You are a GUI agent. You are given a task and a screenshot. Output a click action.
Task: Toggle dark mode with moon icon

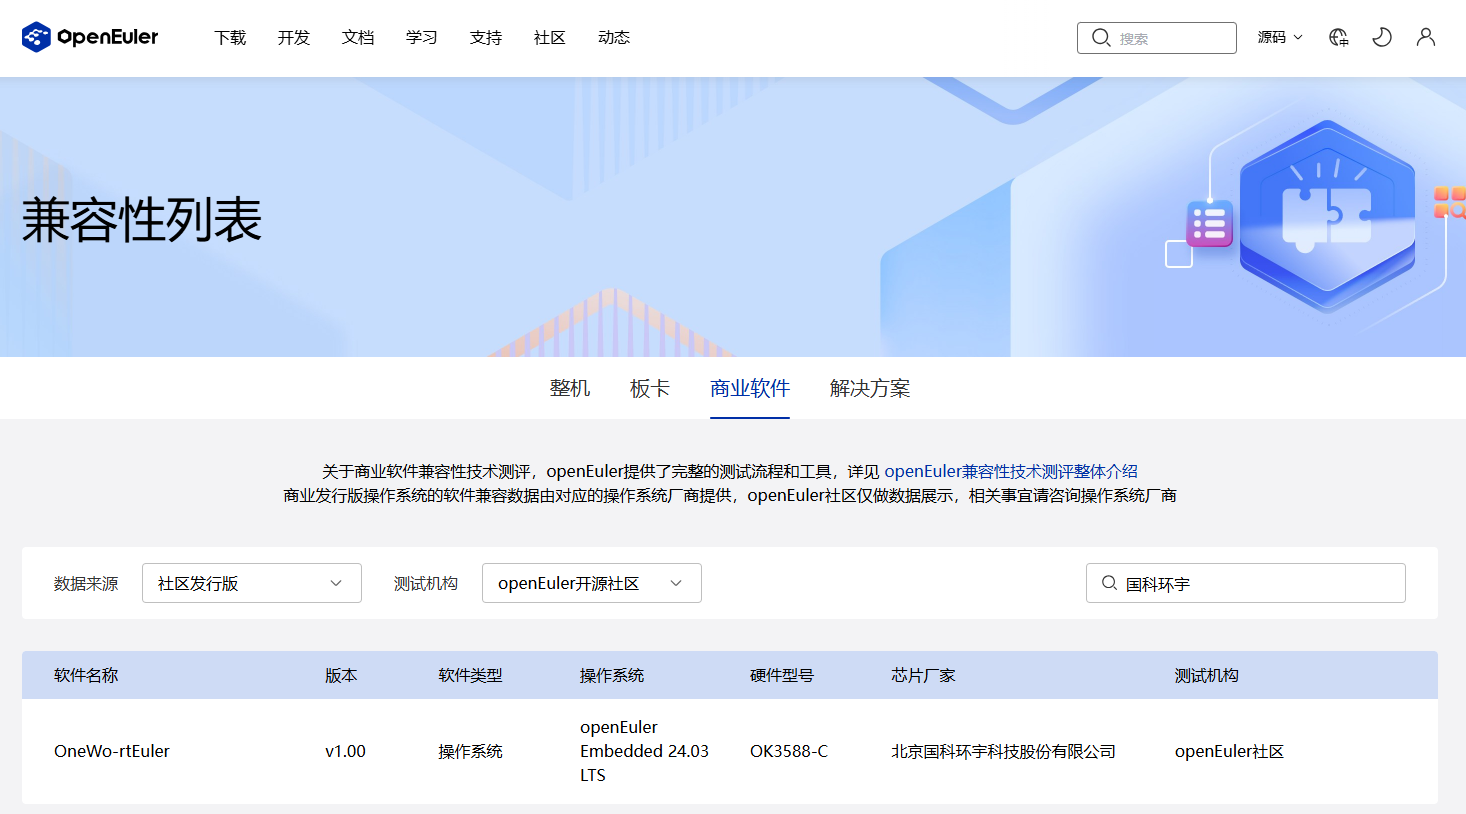tap(1382, 37)
